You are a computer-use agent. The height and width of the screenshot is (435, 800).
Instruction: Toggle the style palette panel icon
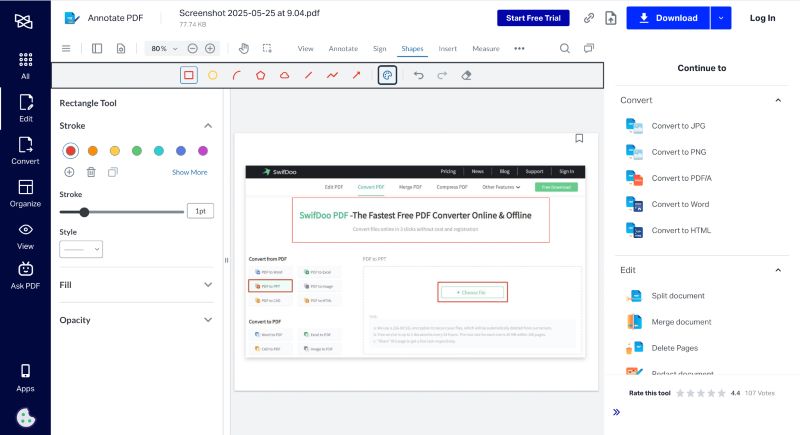click(x=387, y=75)
